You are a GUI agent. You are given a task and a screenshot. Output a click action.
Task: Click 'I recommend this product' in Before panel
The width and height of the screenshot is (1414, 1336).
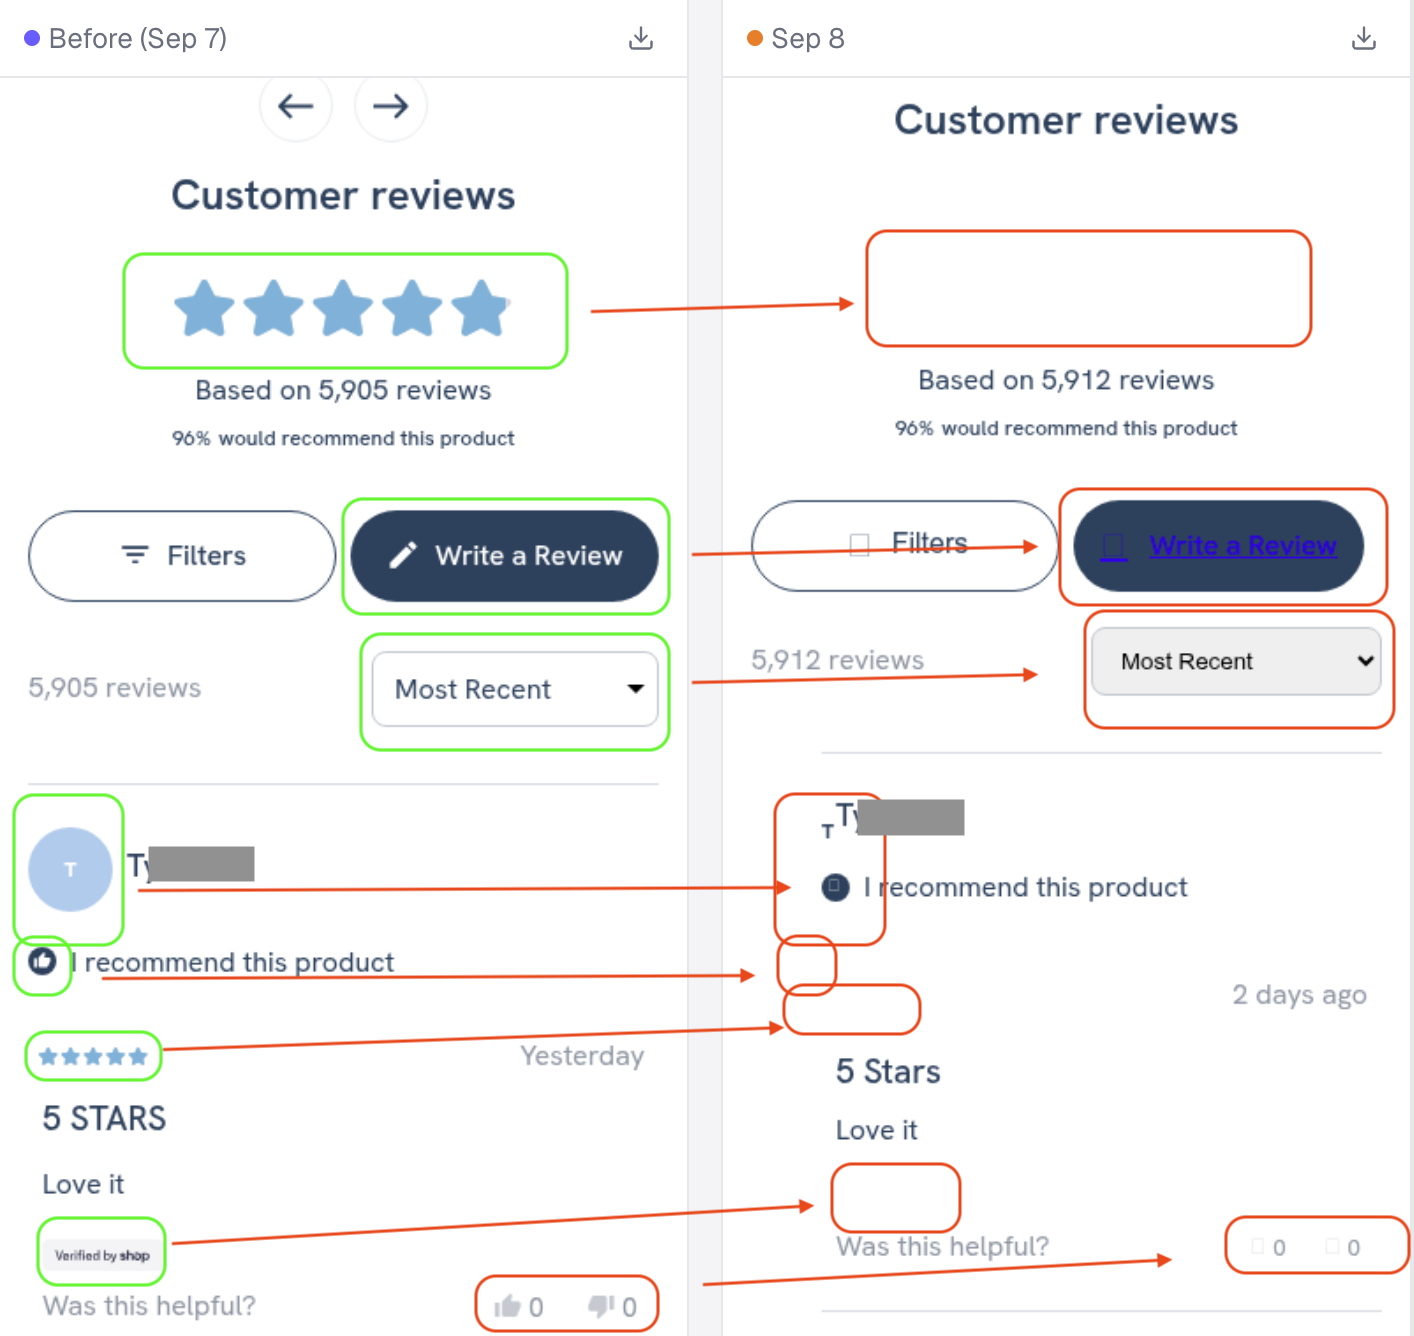pos(233,962)
